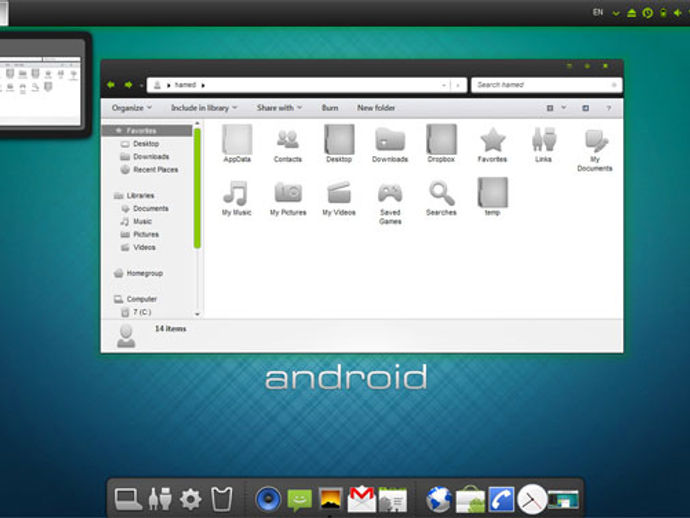690x518 pixels.
Task: Launch the phone dialer app in dock
Action: click(501, 500)
